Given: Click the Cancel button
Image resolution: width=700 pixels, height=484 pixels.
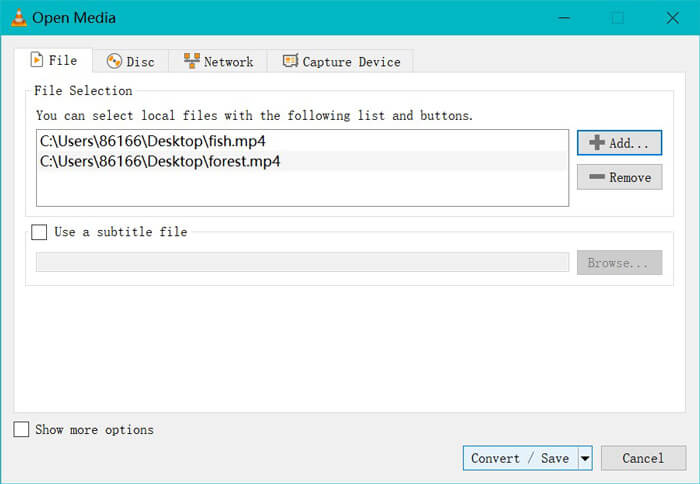Looking at the screenshot, I should point(643,458).
